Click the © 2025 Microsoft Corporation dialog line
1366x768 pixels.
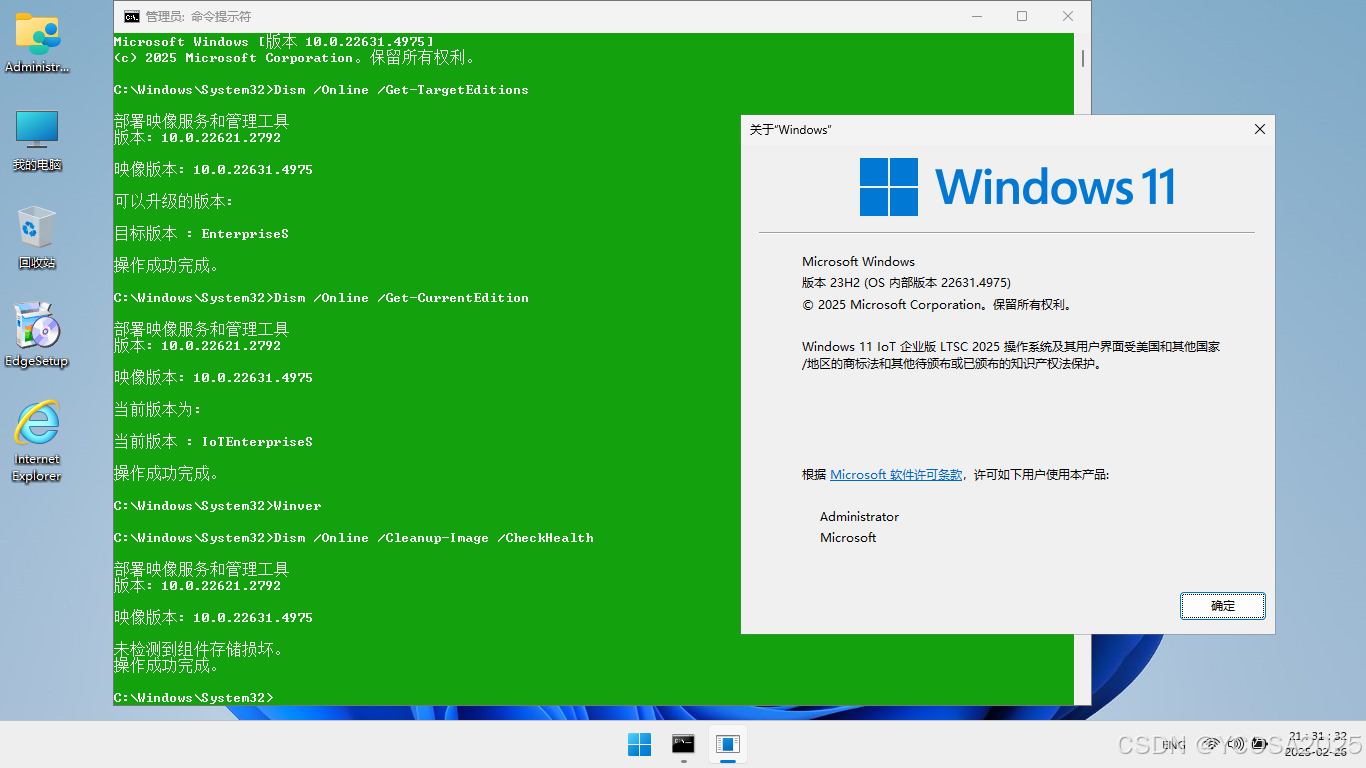[x=937, y=305]
